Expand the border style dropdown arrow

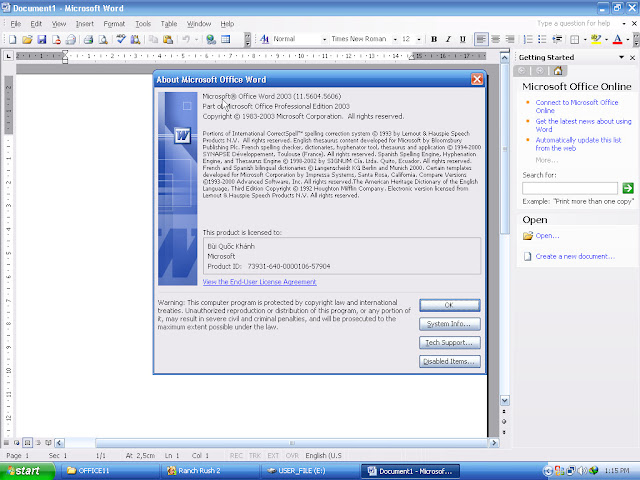pos(585,39)
